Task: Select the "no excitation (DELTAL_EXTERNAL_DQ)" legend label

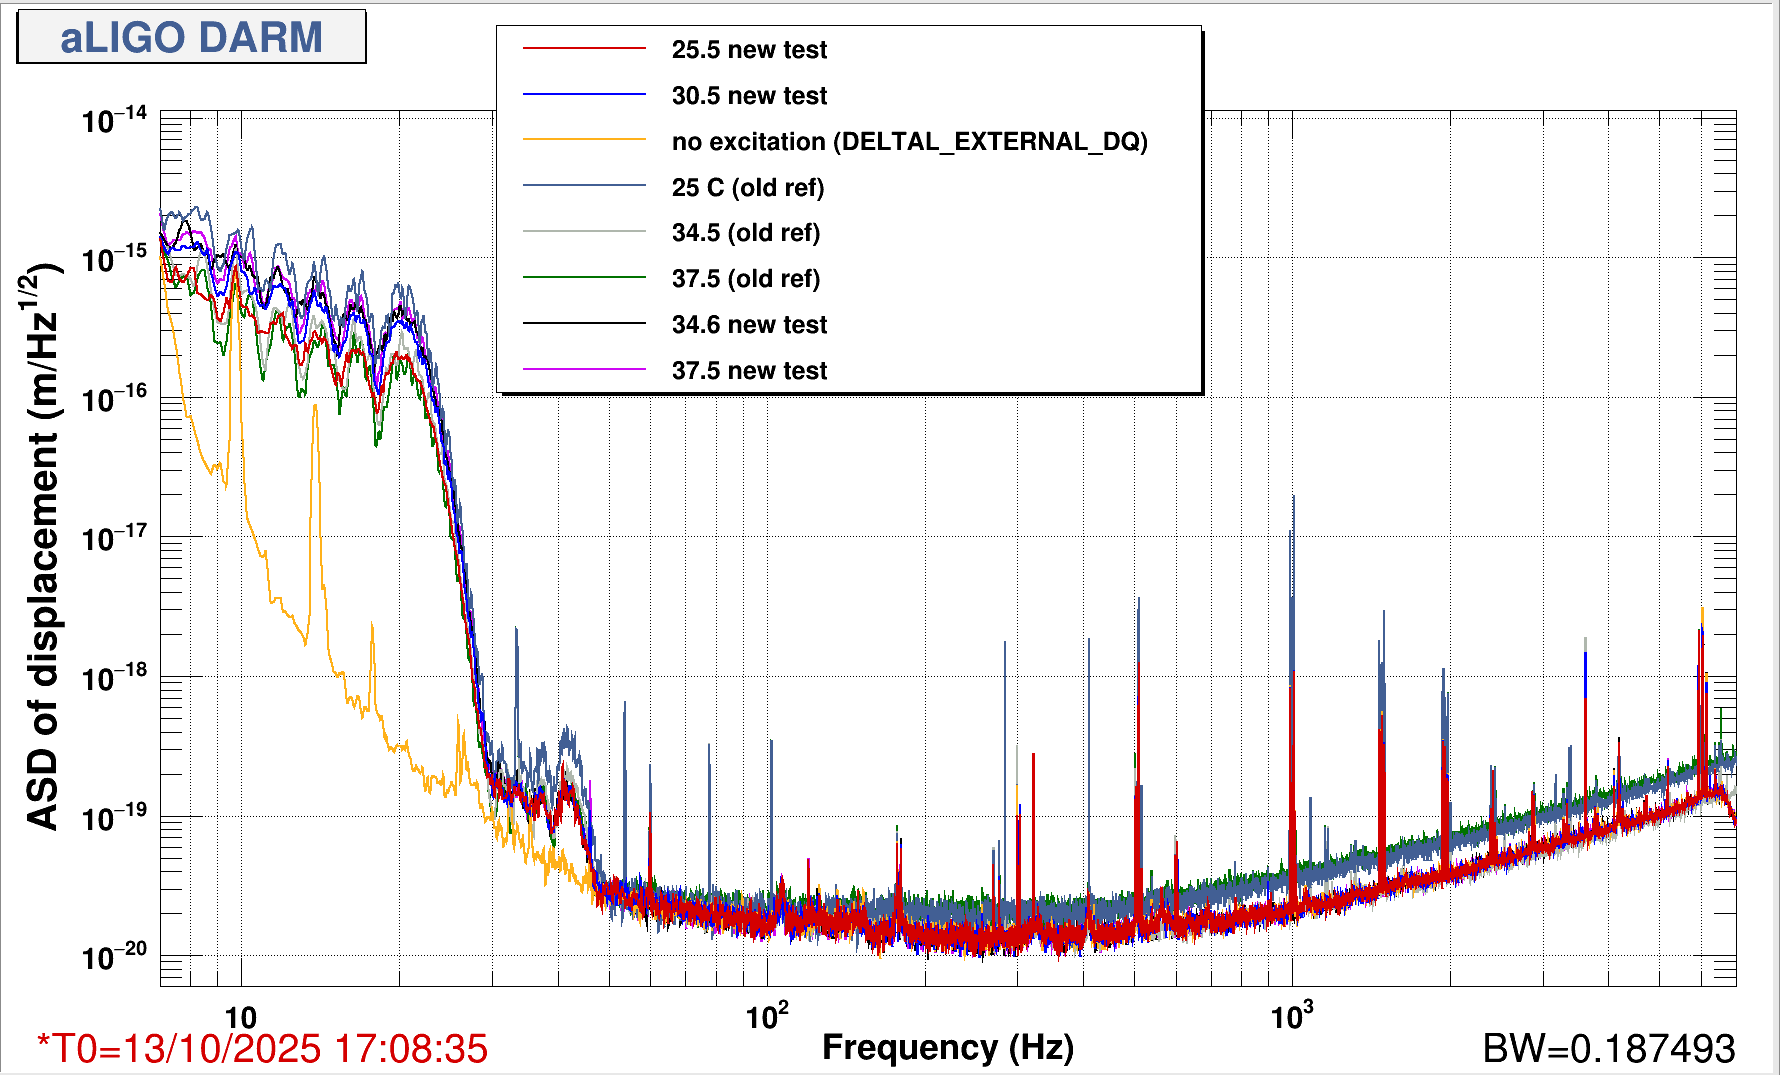Action: coord(909,142)
